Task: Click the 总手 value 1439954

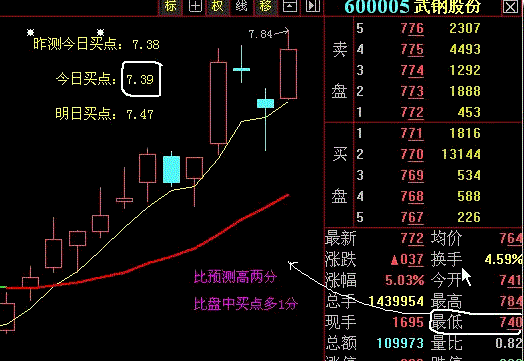Action: pyautogui.click(x=396, y=302)
